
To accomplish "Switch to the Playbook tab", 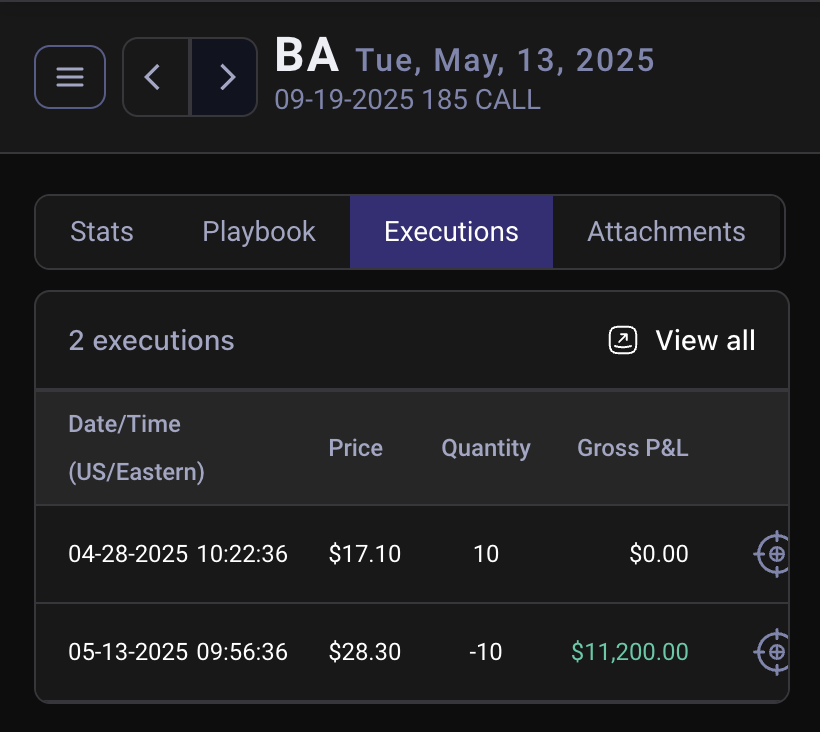I will click(x=259, y=232).
